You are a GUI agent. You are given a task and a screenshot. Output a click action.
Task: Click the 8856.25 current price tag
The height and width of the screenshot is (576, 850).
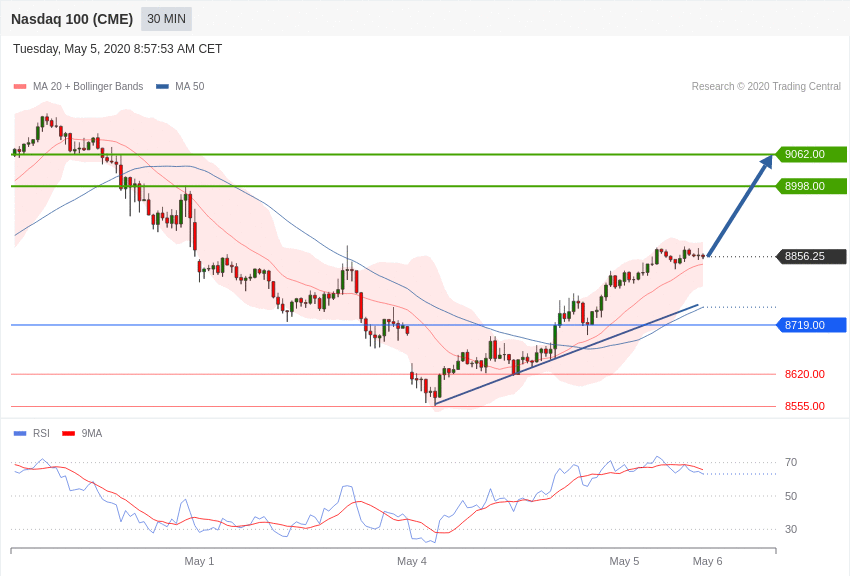[812, 256]
